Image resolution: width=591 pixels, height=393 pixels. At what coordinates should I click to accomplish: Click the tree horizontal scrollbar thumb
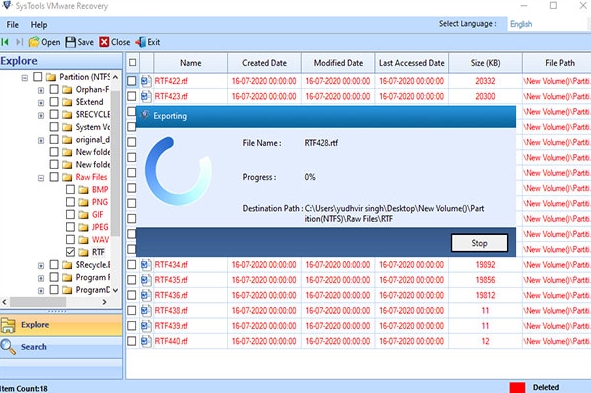pyautogui.click(x=38, y=302)
